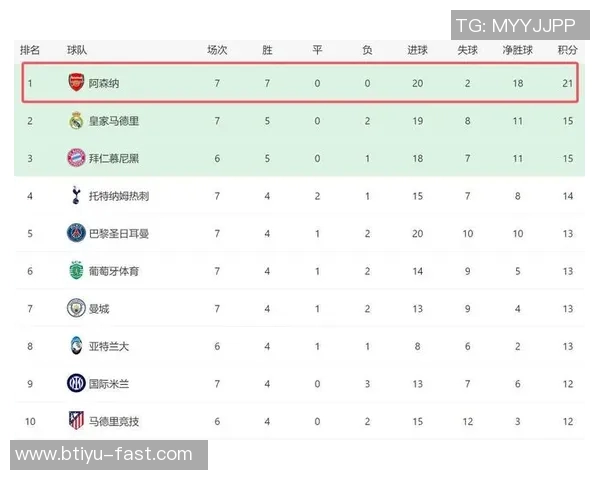Click the 进球 goals scored header
The image size is (600, 480).
click(417, 49)
